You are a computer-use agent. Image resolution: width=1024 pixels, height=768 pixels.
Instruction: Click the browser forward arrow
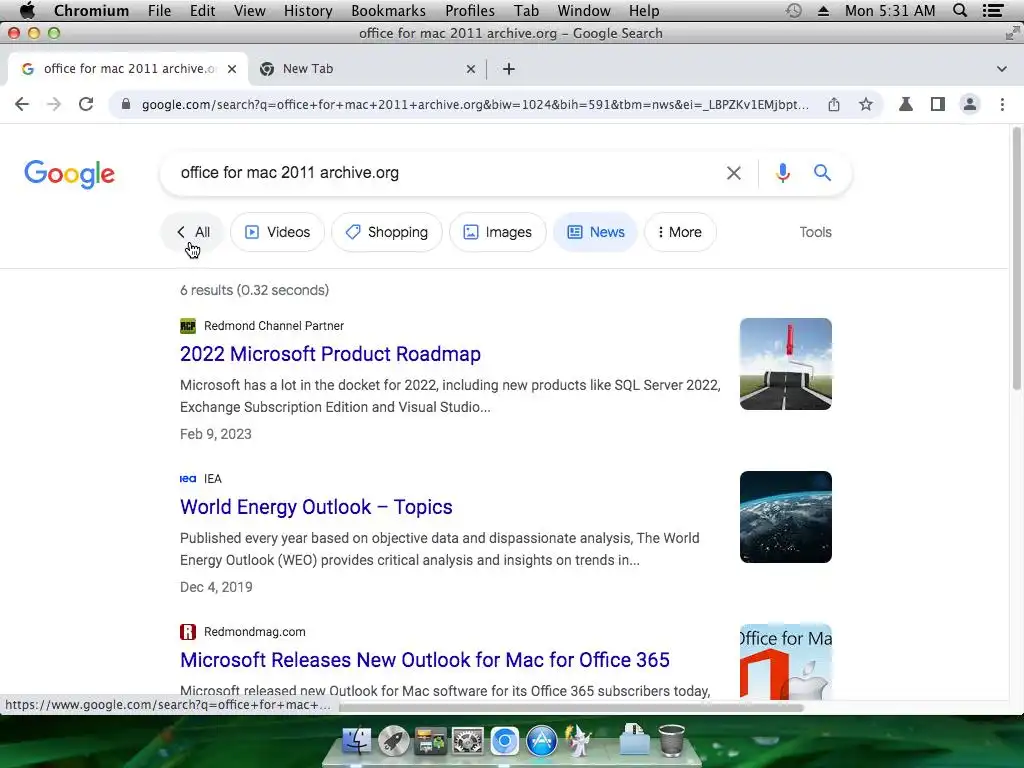pos(54,104)
